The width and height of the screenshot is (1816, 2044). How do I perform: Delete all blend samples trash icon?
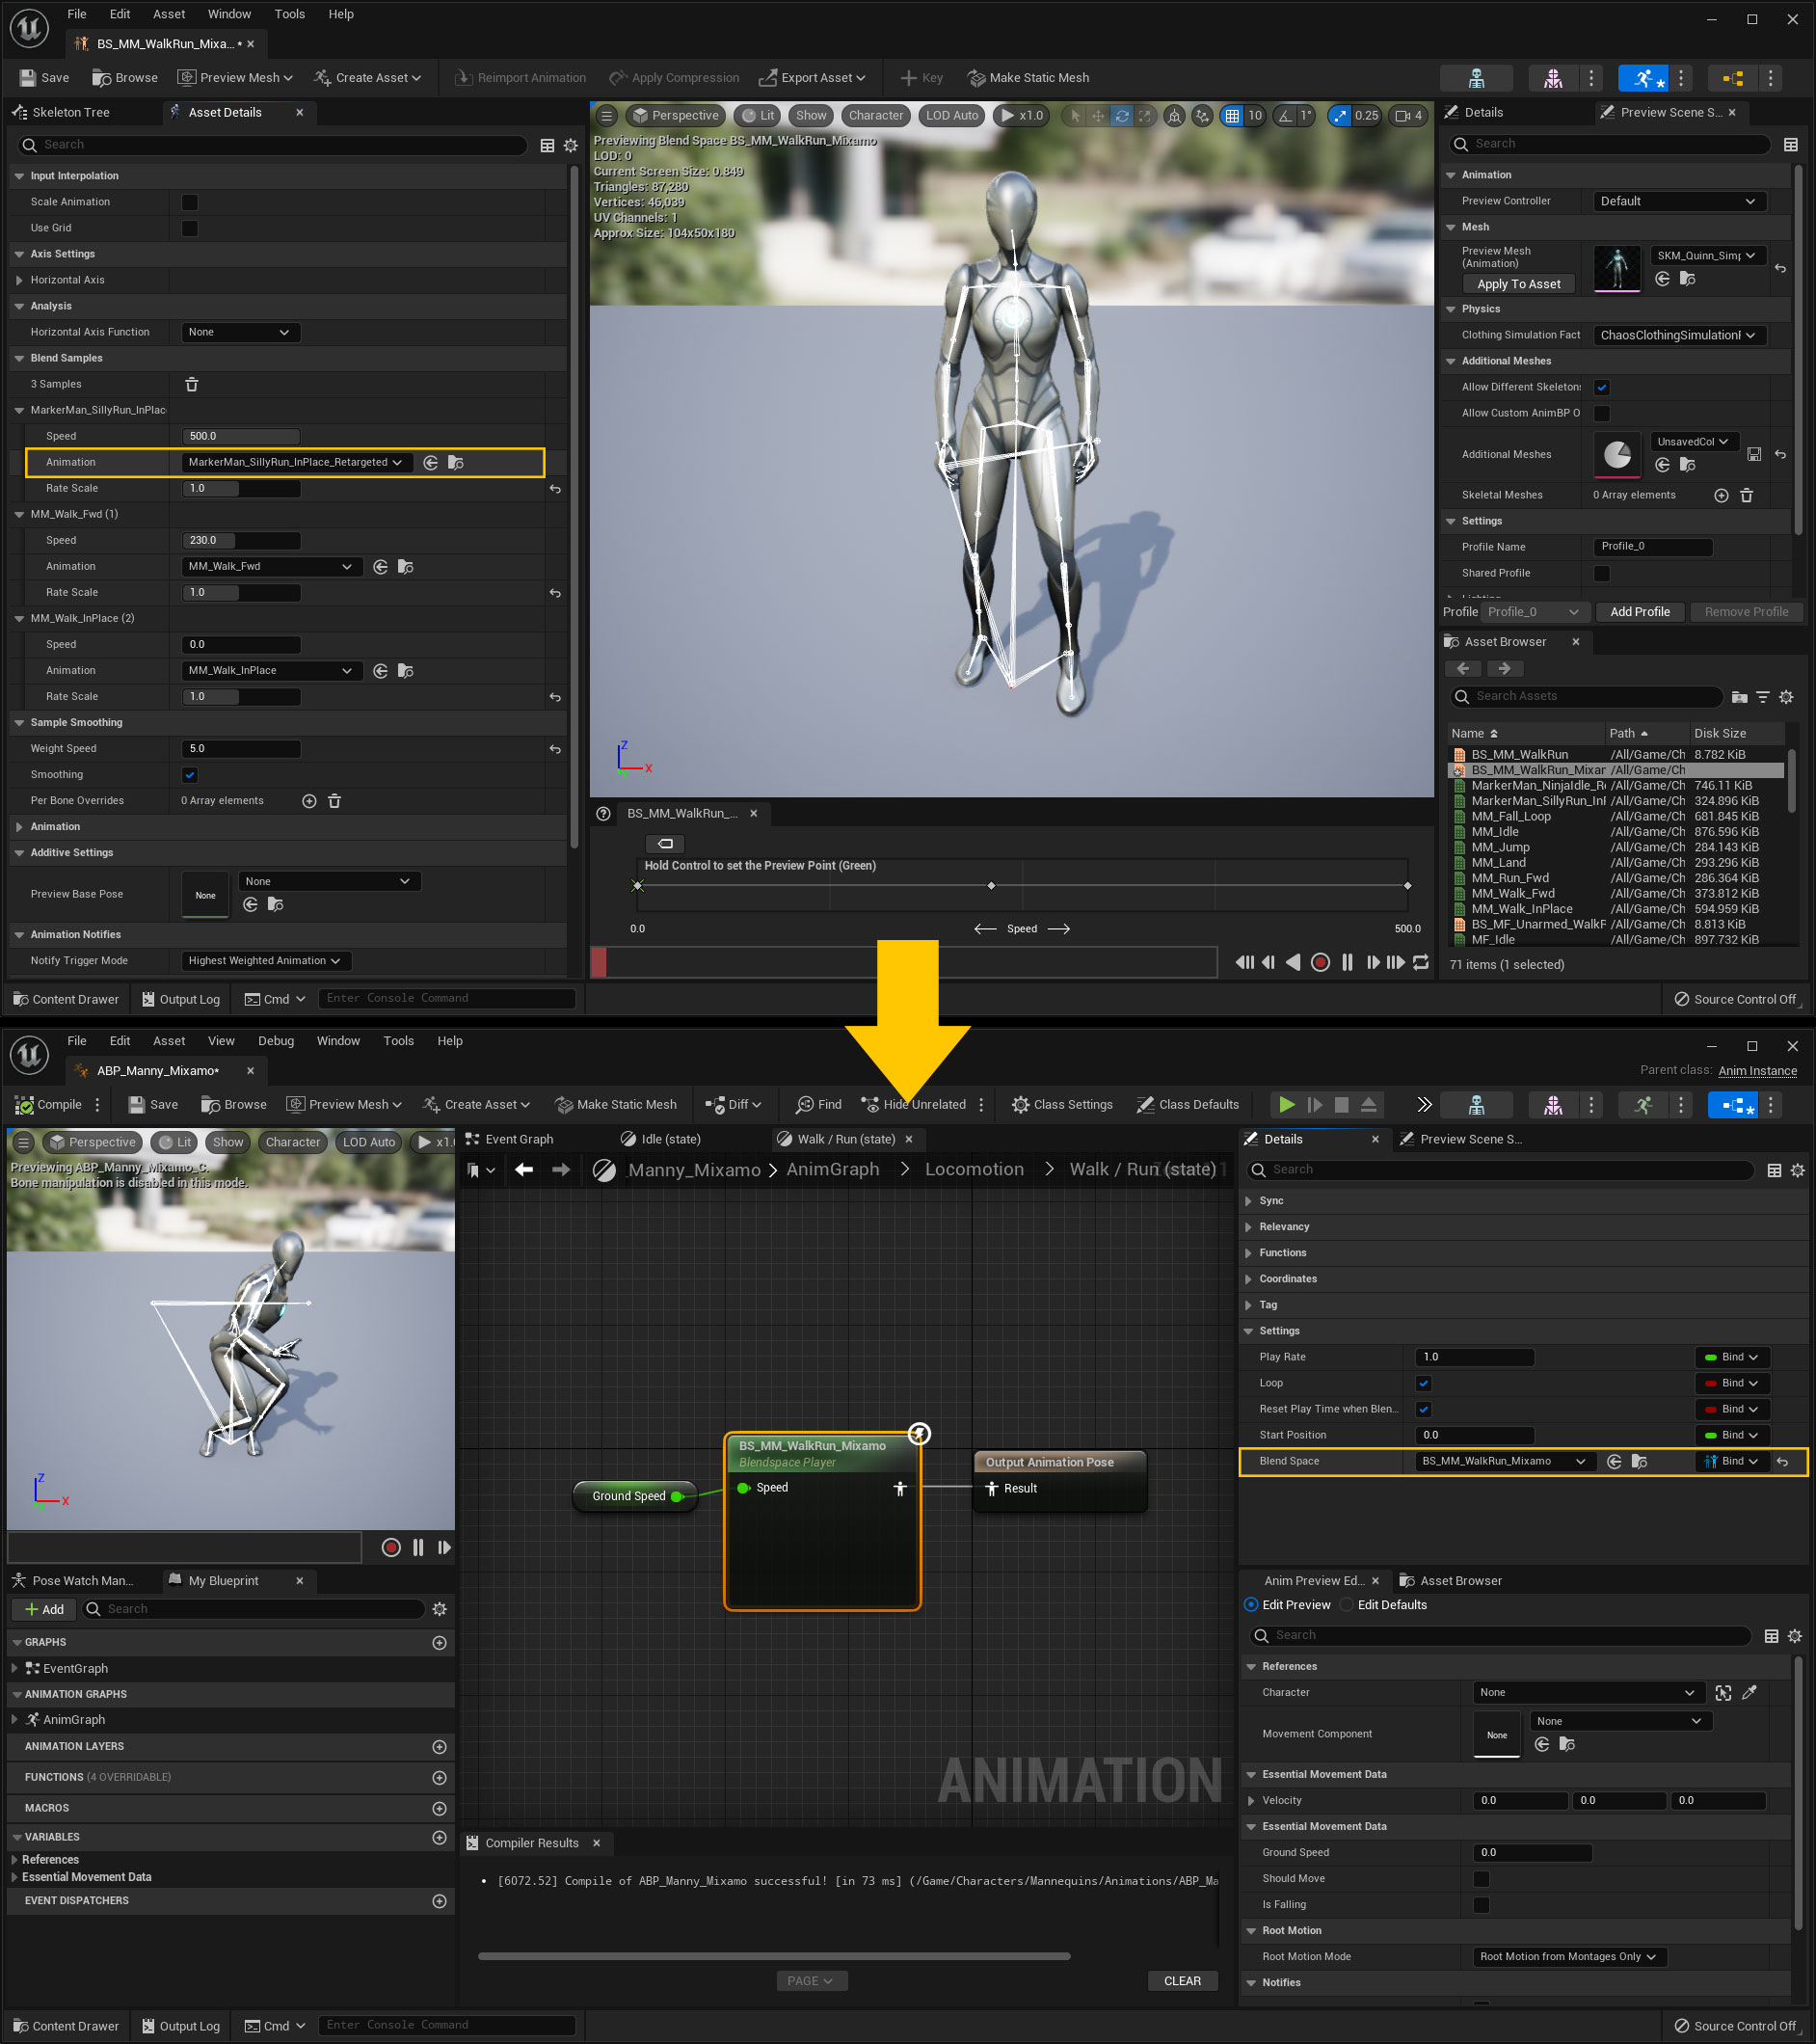192,384
